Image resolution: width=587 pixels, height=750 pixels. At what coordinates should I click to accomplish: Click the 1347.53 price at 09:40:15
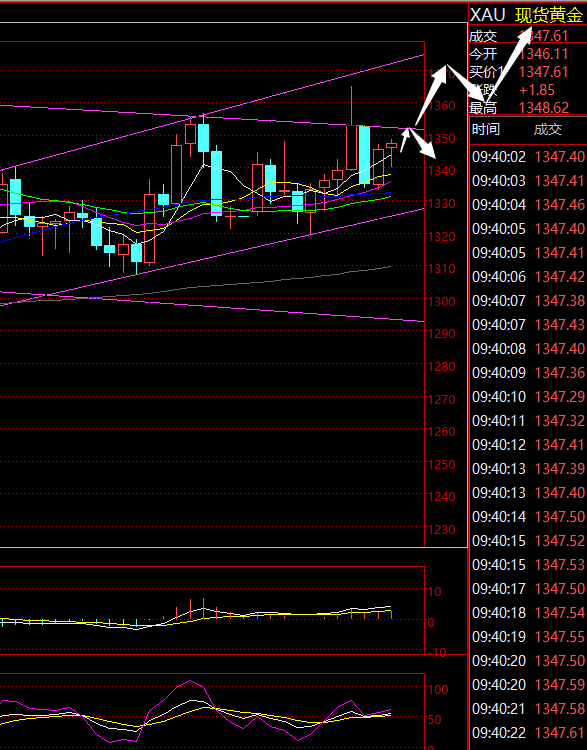560,565
